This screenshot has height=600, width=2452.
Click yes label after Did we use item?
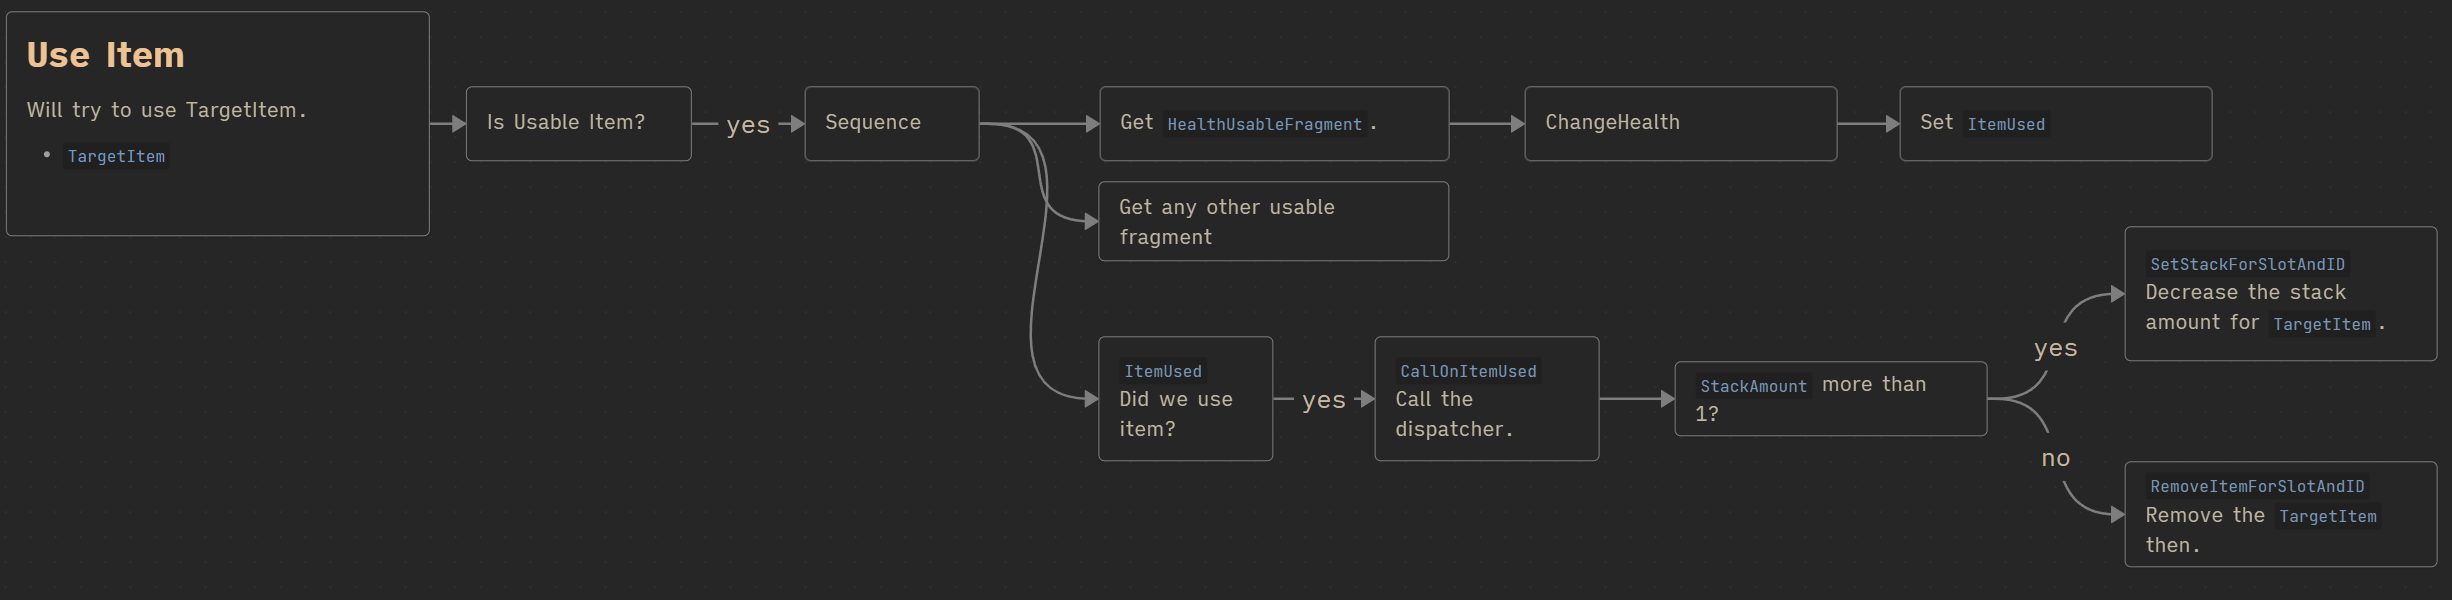[x=1323, y=400]
